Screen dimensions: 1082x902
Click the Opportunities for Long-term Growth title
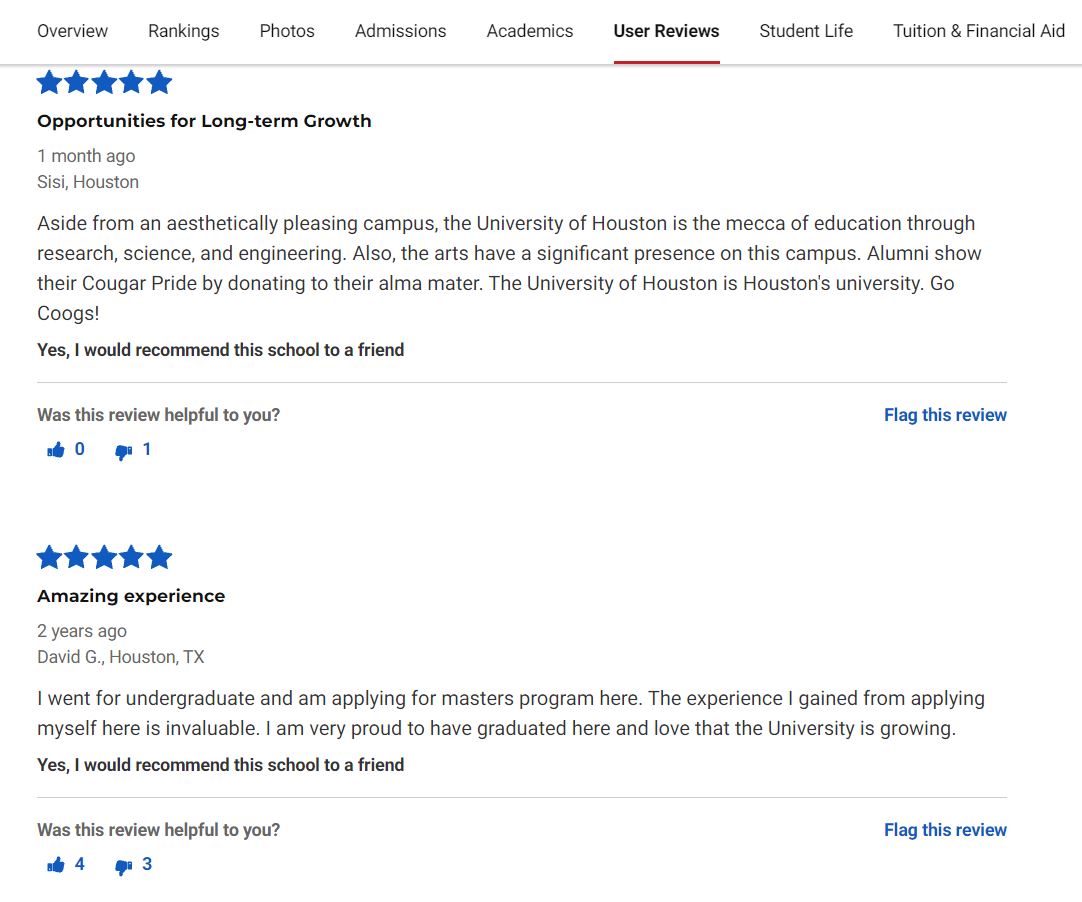[x=204, y=121]
